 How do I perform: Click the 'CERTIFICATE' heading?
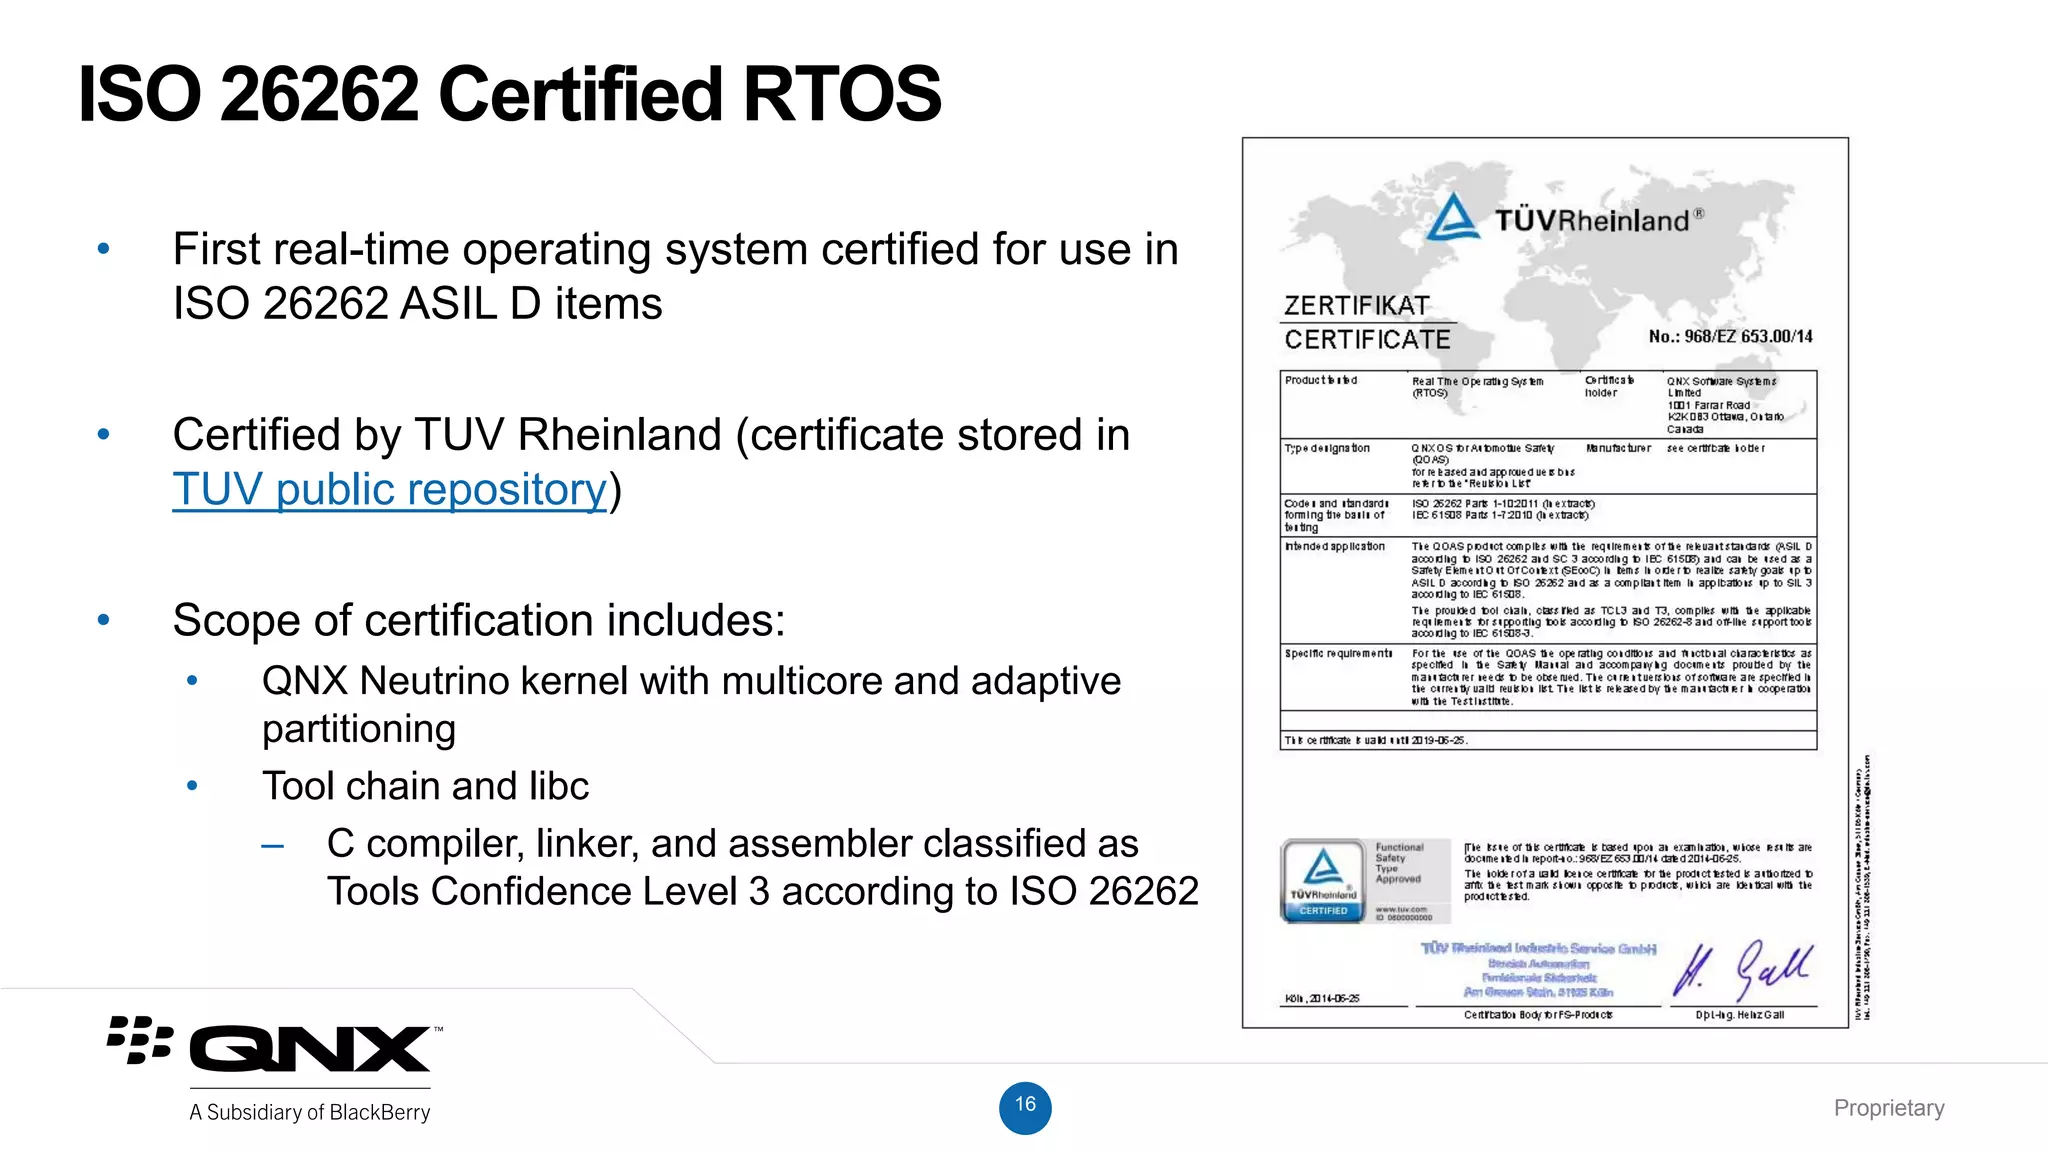(1367, 340)
